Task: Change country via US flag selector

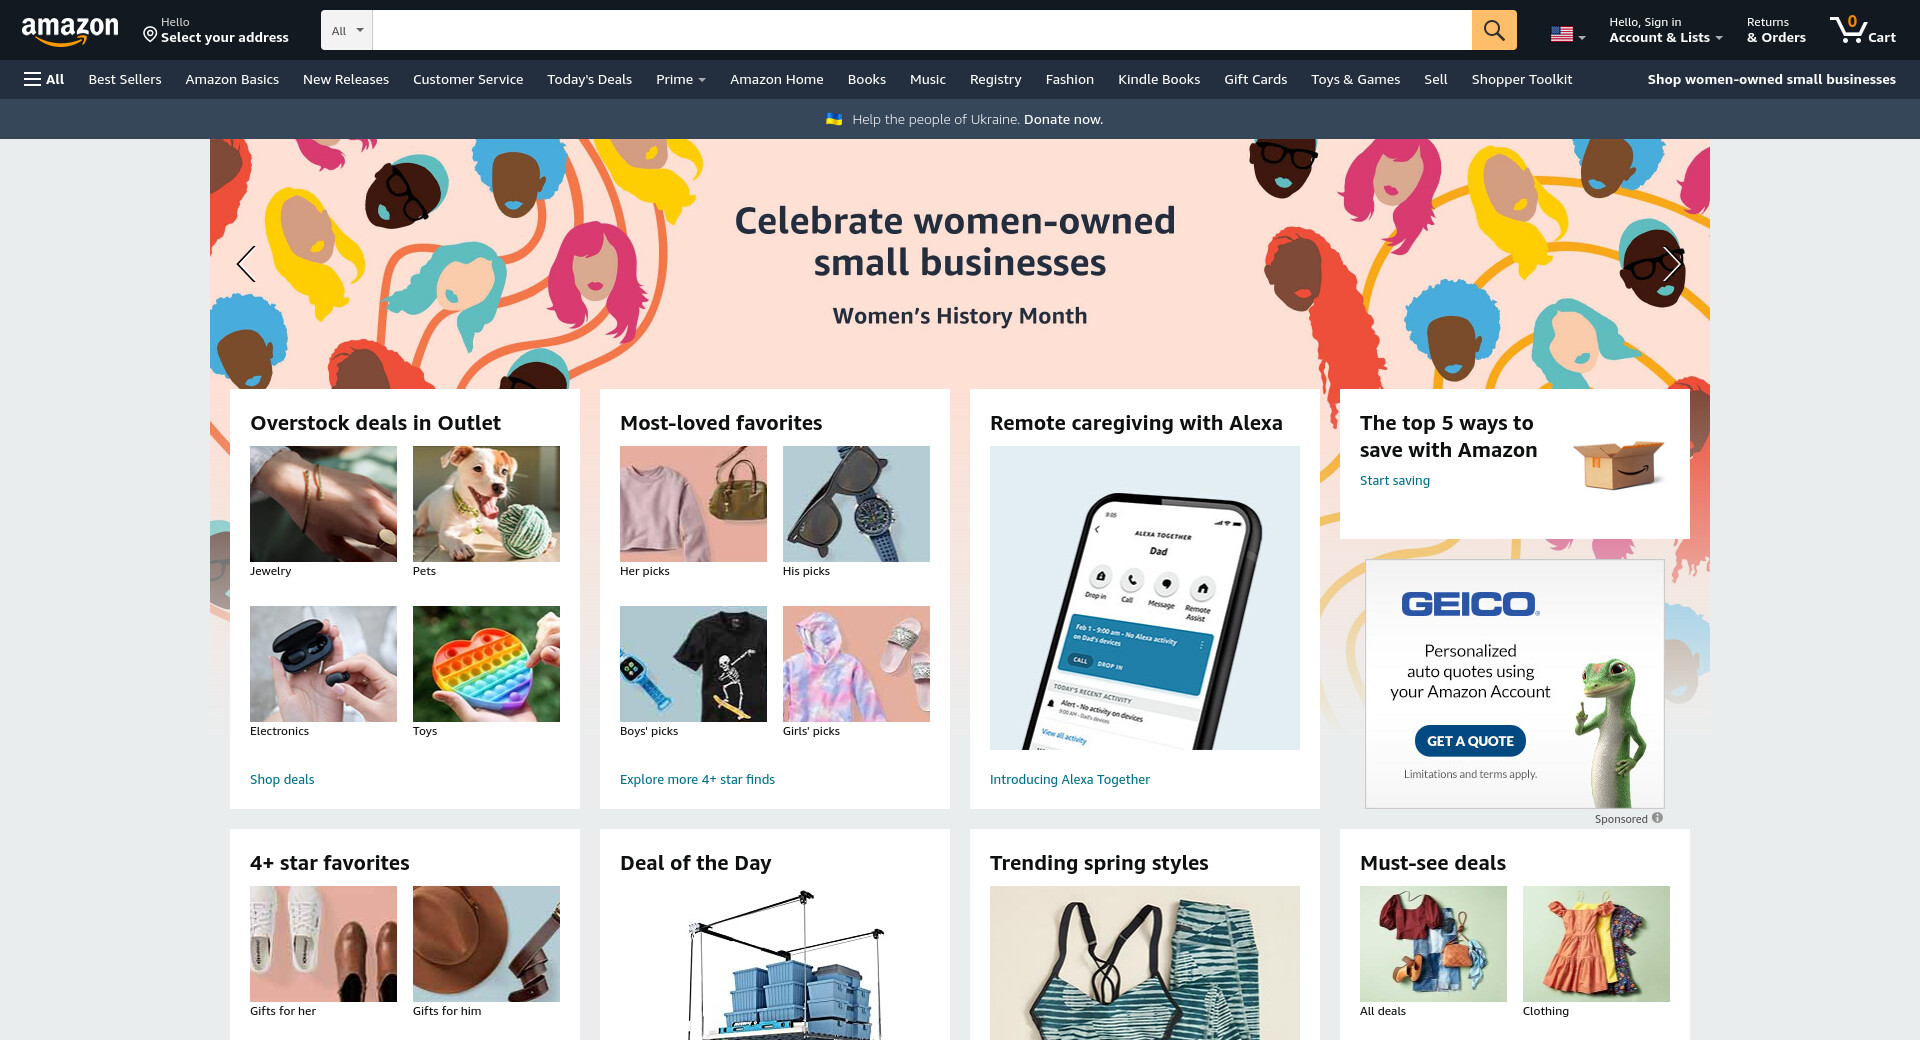Action: 1568,34
